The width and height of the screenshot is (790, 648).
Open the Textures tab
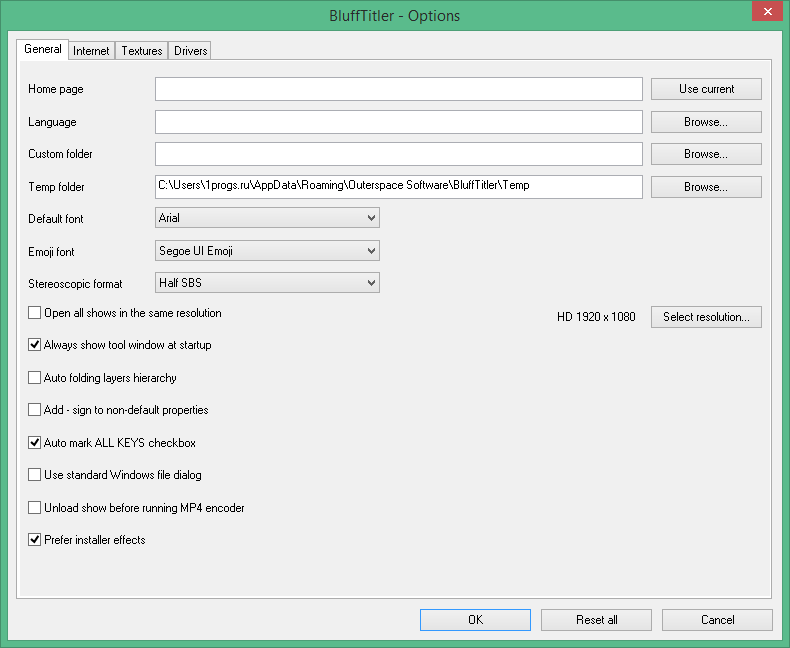click(141, 51)
